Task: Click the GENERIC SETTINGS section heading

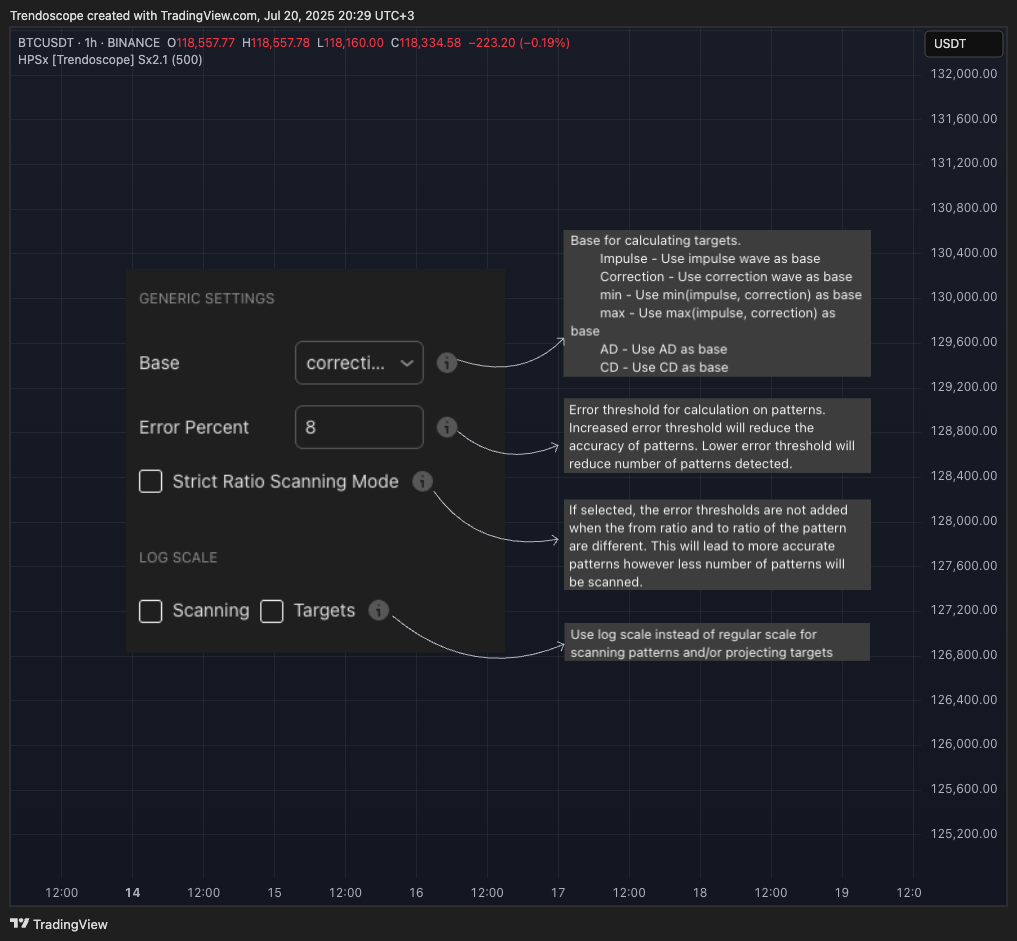Action: coord(207,298)
